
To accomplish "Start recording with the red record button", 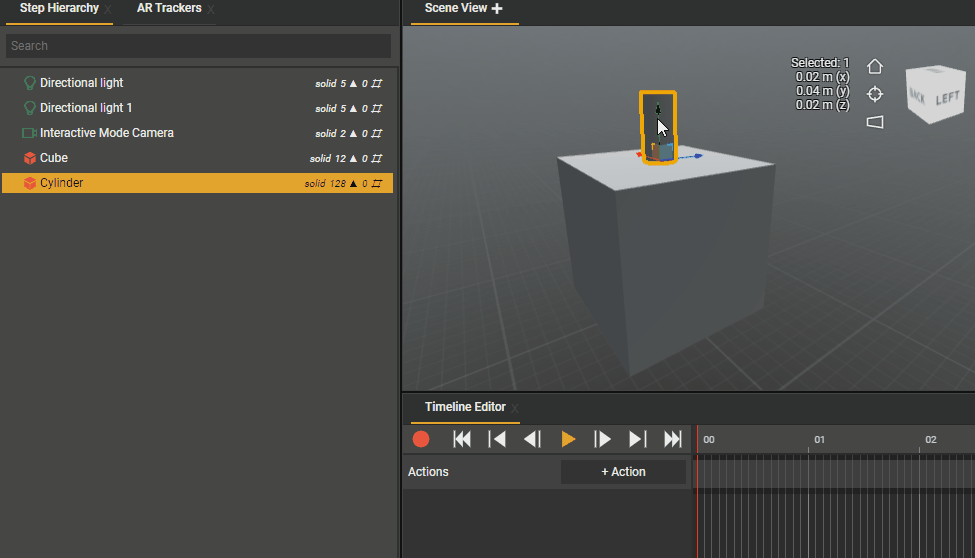I will pos(421,439).
